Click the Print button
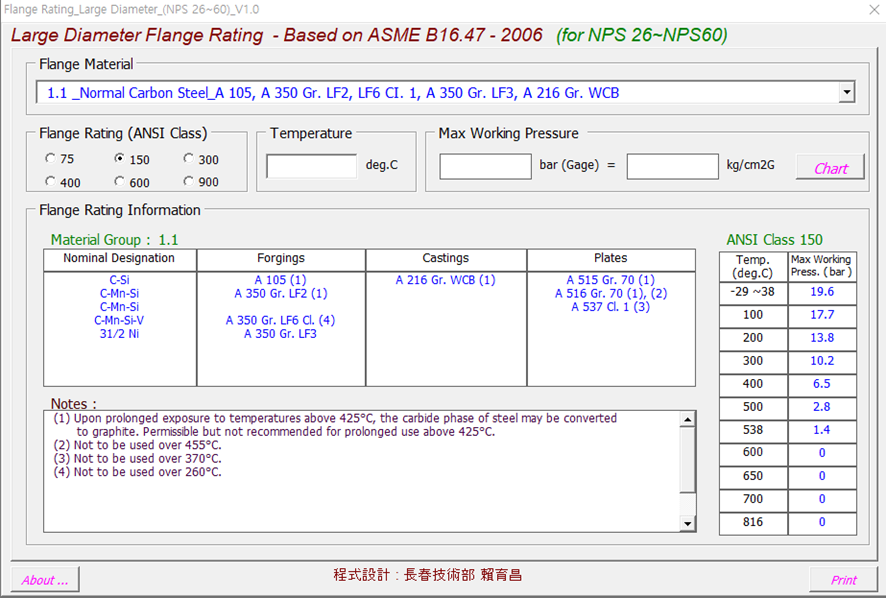 [x=844, y=580]
